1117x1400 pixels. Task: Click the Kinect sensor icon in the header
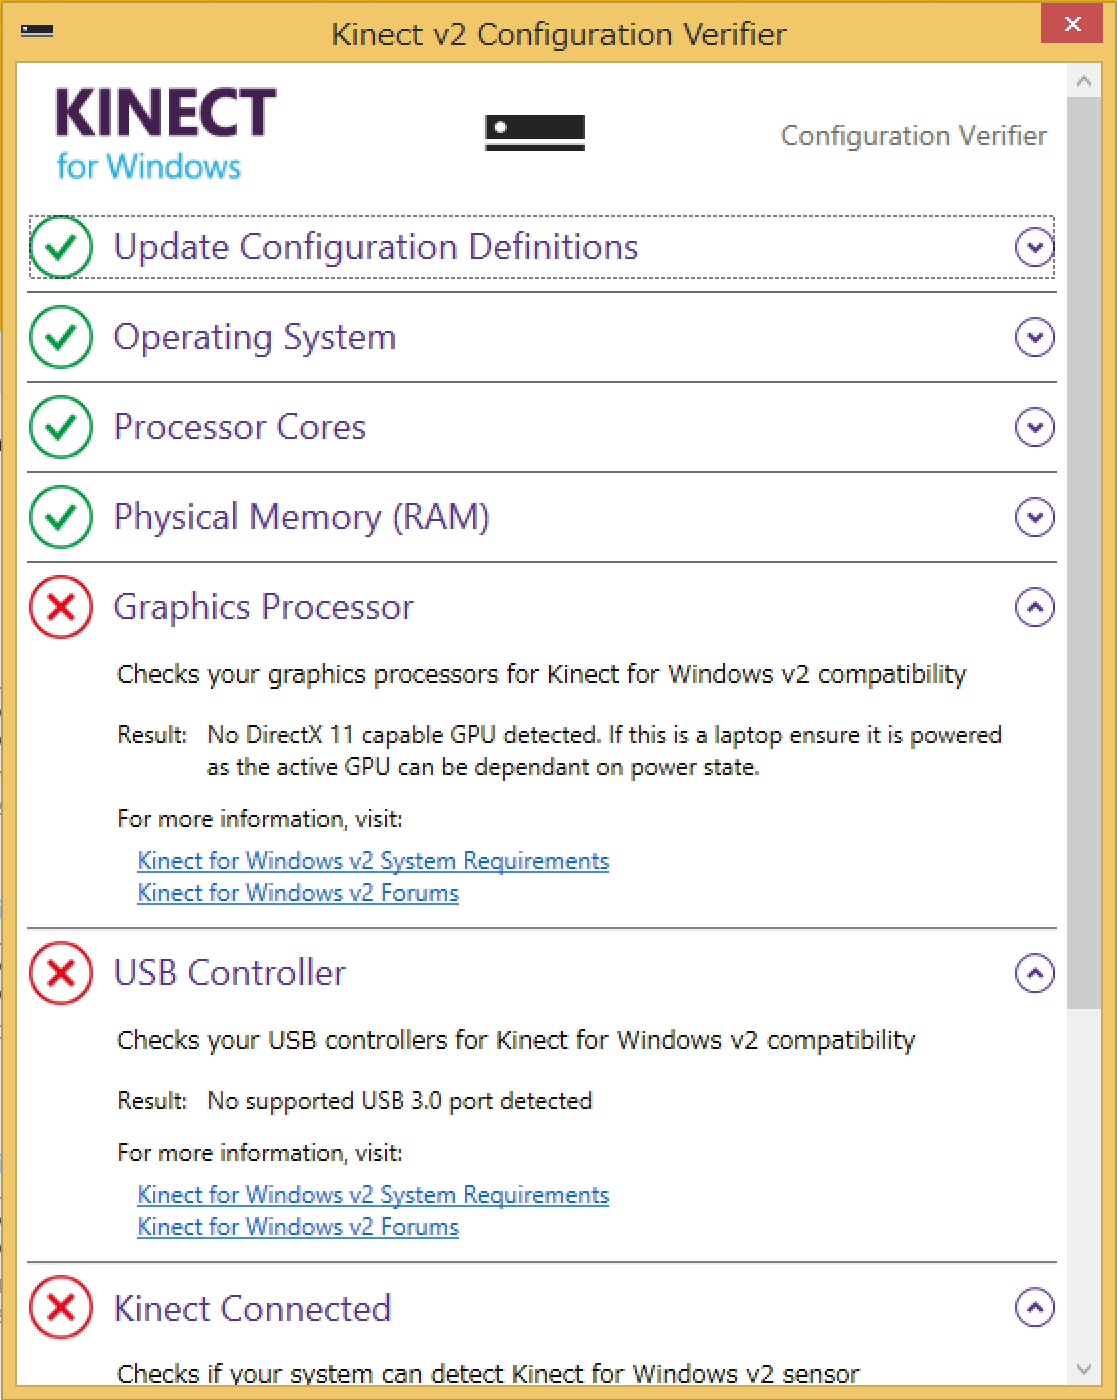pyautogui.click(x=535, y=132)
